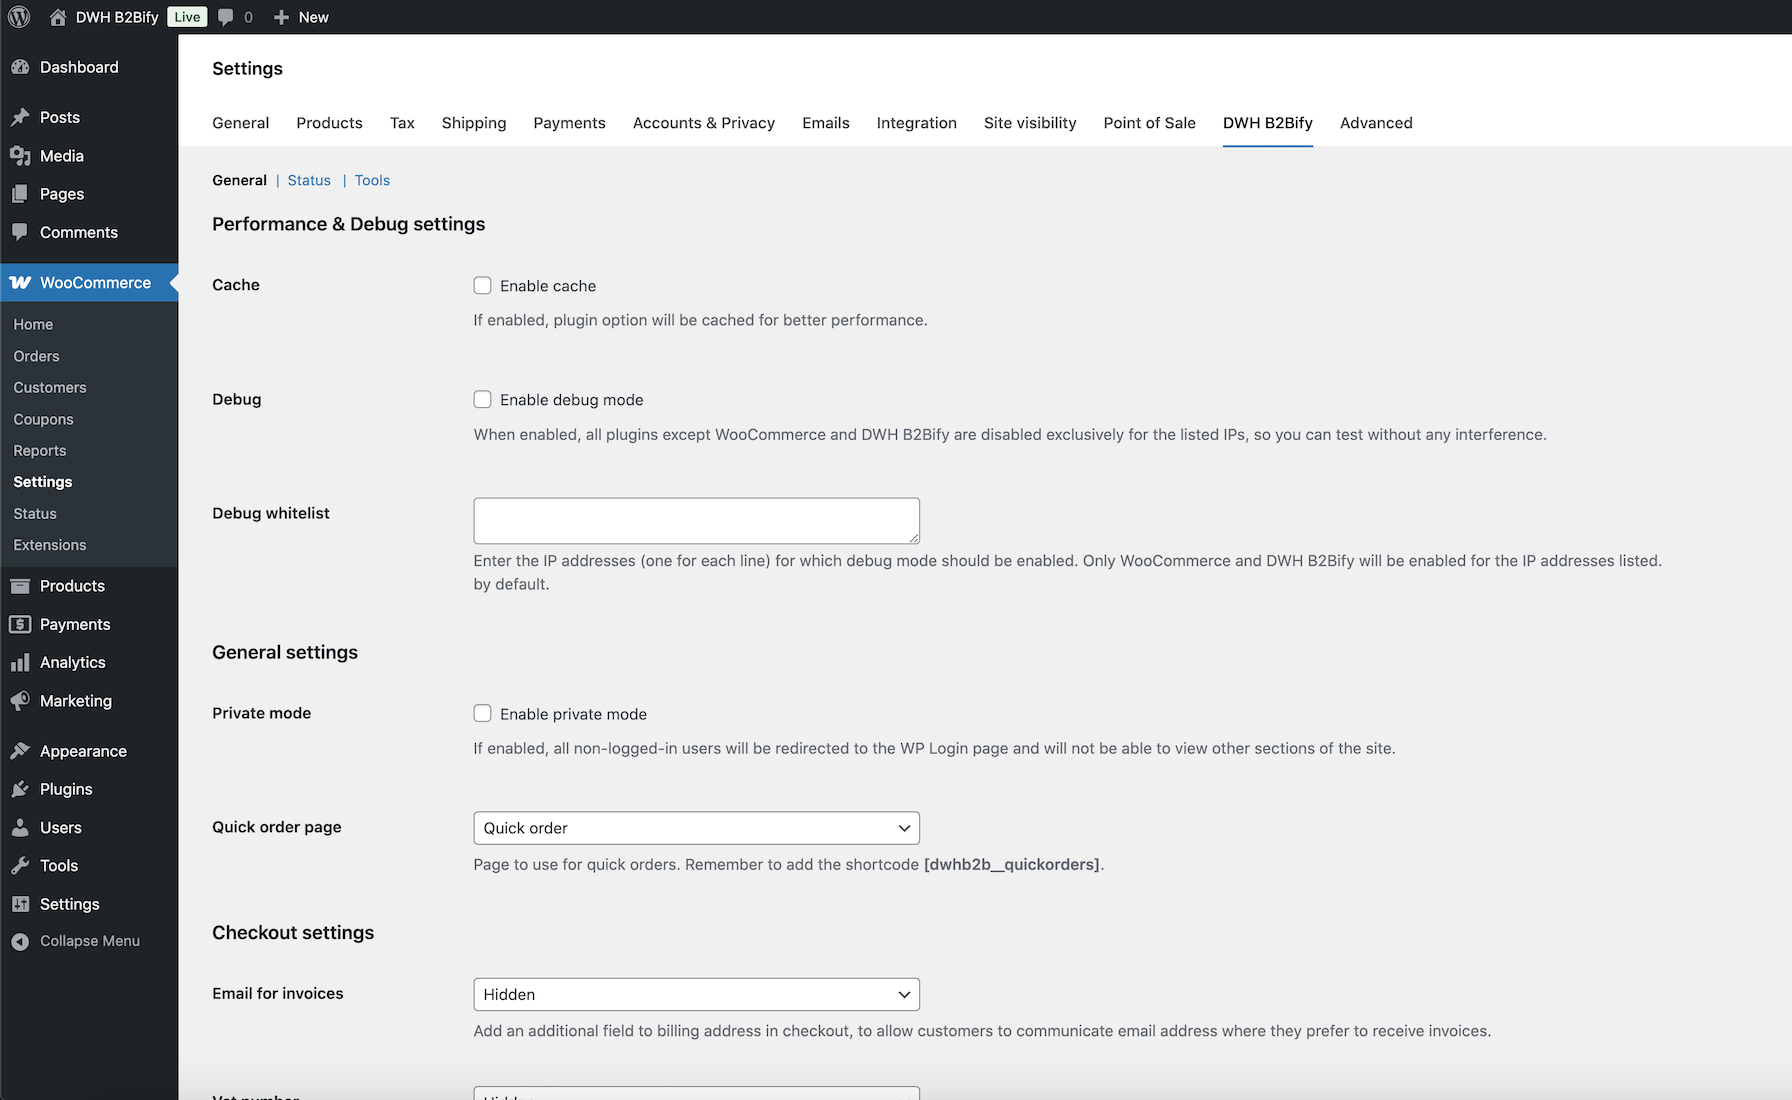Open the Reports submenu item
Viewport: 1792px width, 1100px height.
(x=39, y=450)
